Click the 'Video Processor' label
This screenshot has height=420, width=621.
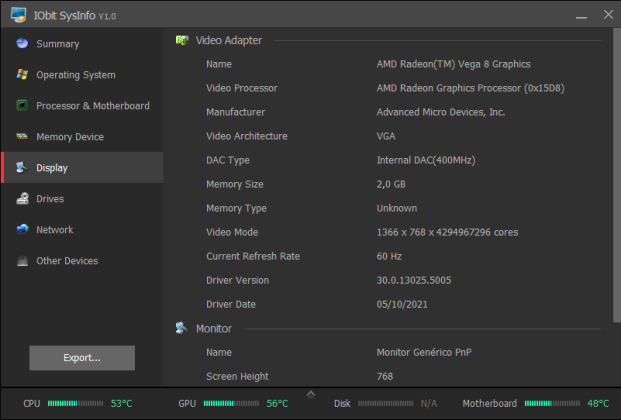[x=242, y=88]
